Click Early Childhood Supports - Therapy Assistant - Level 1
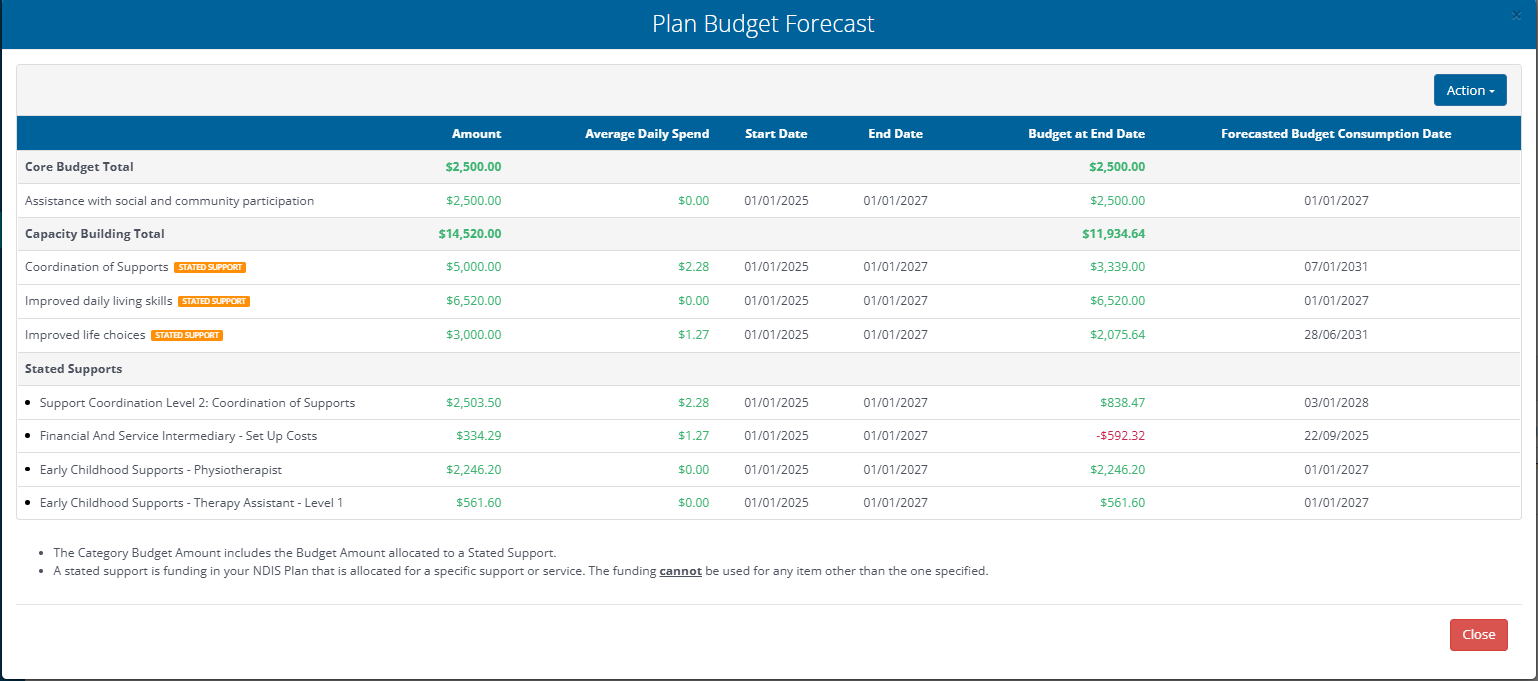Viewport: 1538px width, 681px height. [191, 503]
